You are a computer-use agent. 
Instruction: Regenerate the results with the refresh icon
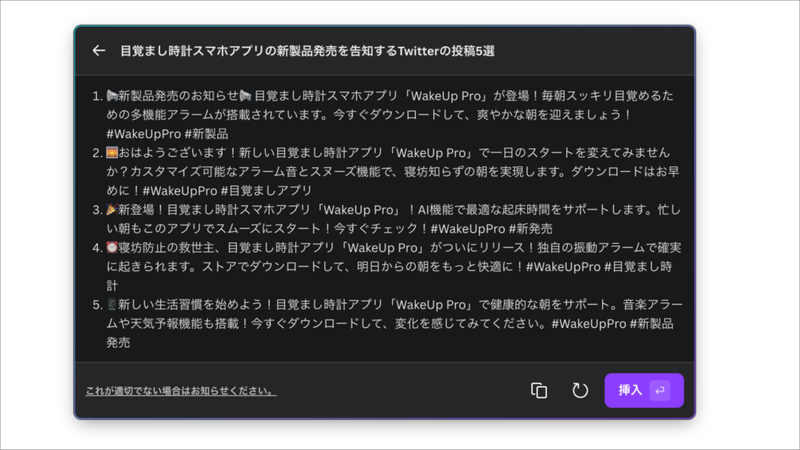pos(580,390)
